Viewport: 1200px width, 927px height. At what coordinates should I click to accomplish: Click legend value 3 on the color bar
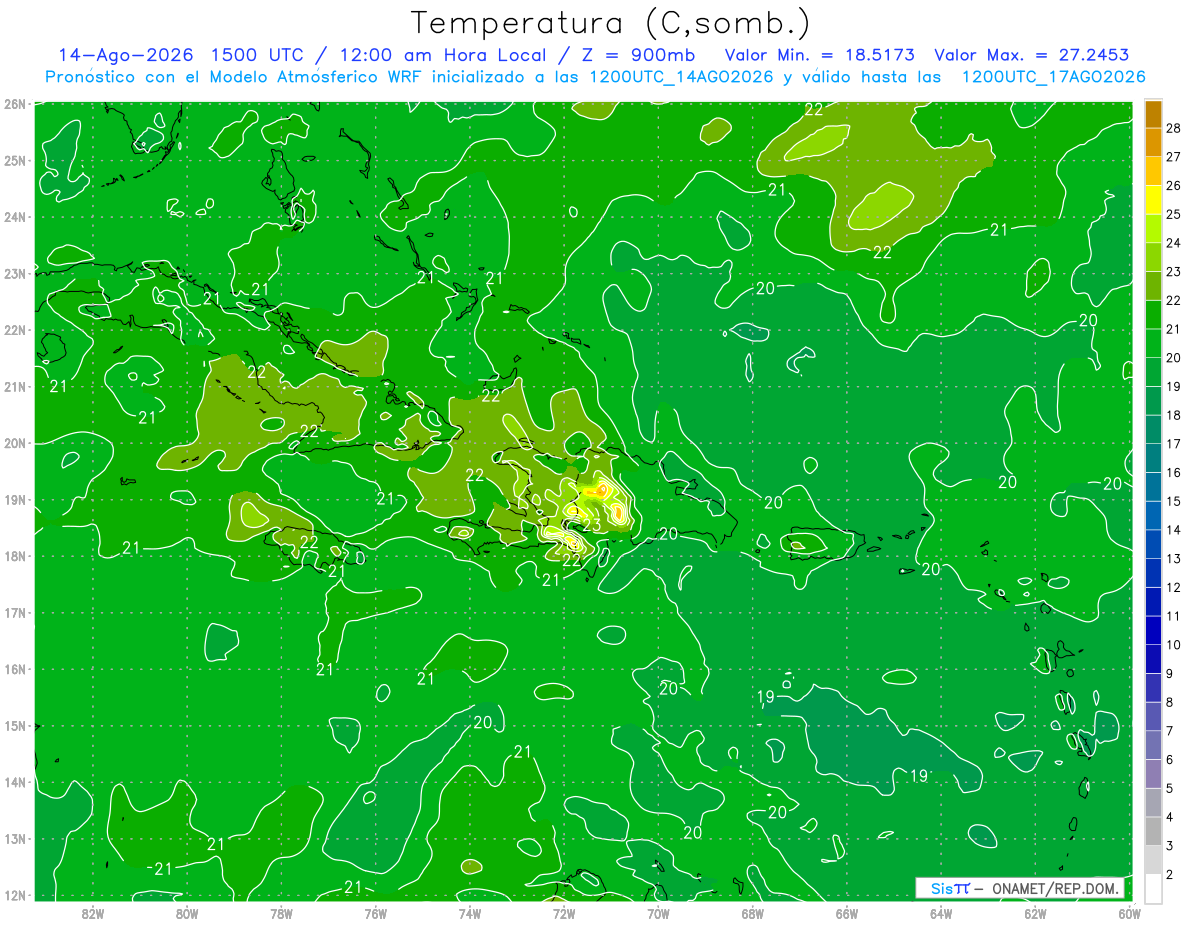coord(1170,846)
